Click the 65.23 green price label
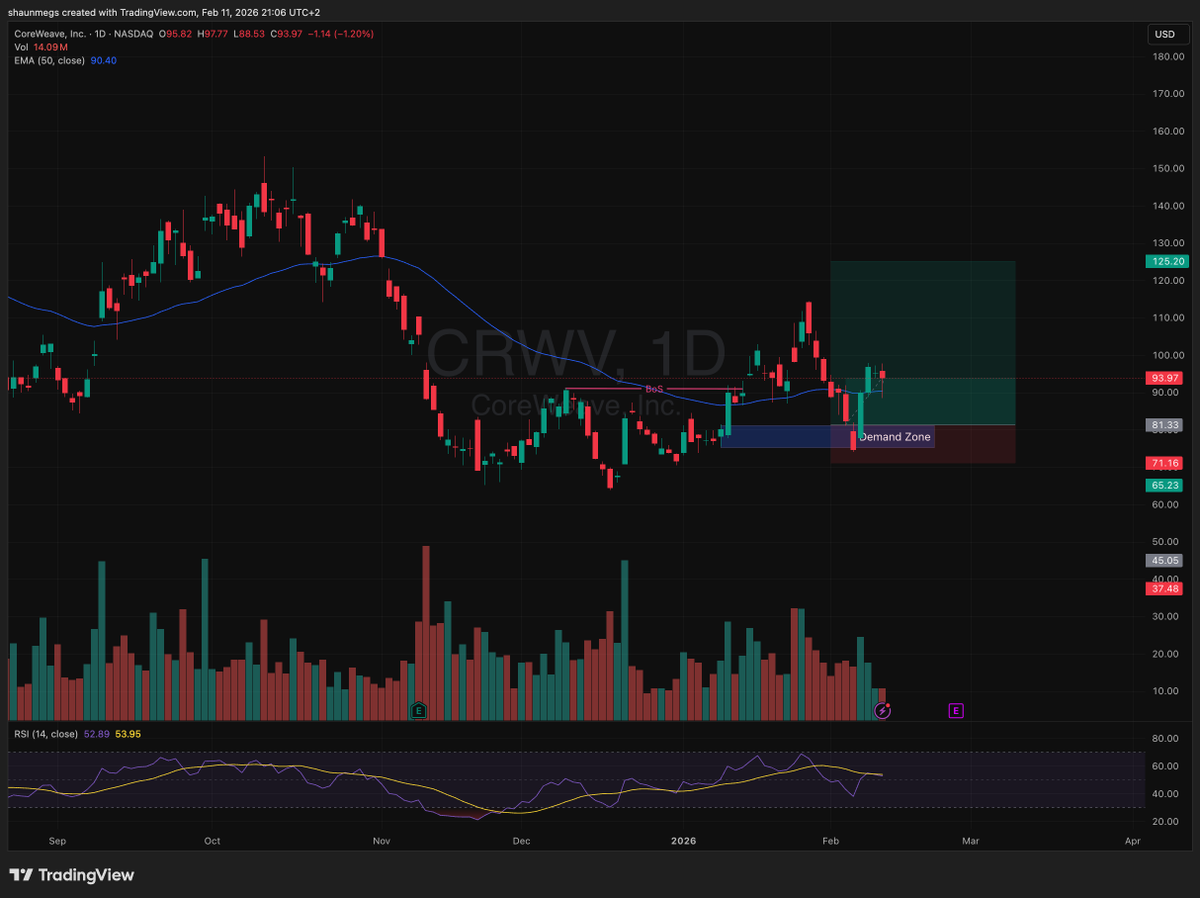Screen dimensions: 1200x898 click(x=1164, y=485)
